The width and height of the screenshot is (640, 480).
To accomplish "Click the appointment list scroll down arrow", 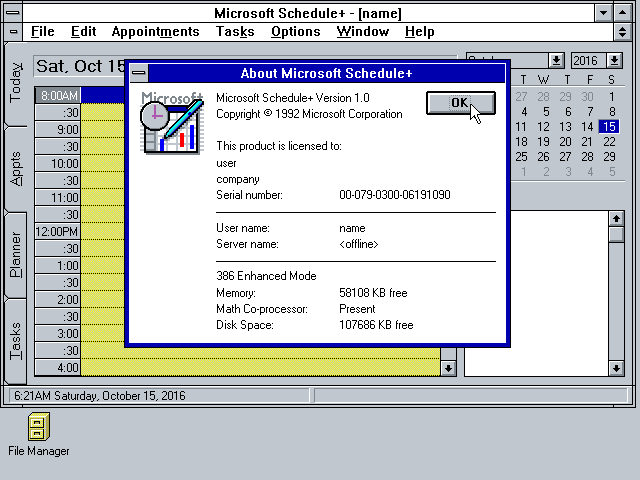I will (x=448, y=369).
